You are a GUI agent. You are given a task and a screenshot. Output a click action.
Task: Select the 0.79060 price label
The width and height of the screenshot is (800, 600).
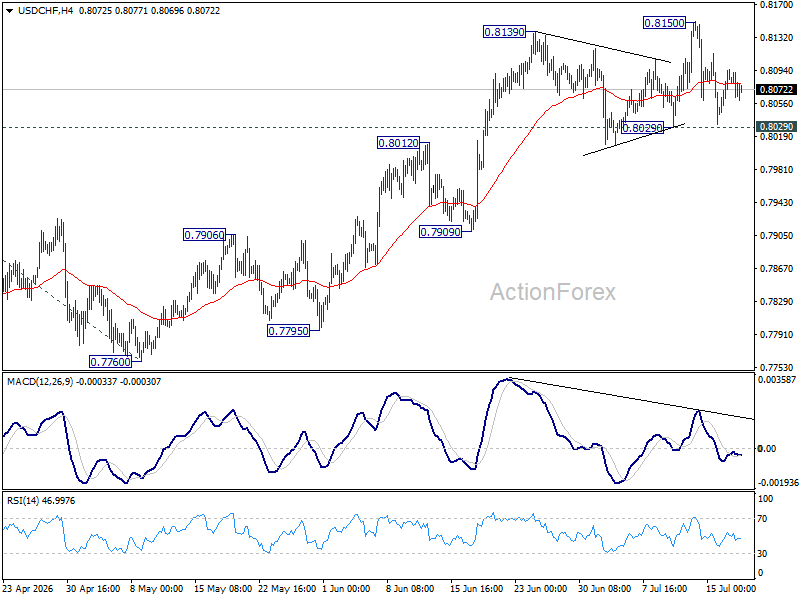pos(204,235)
